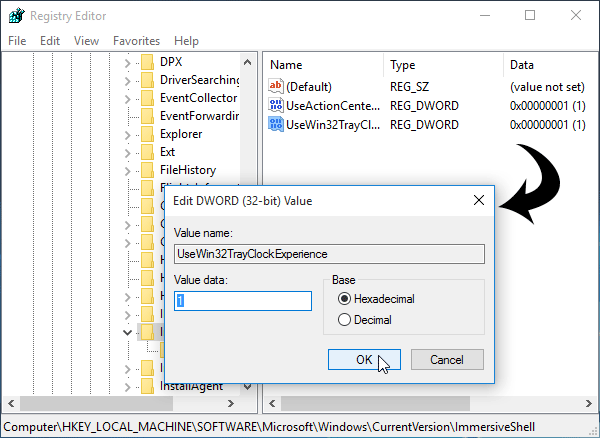Image resolution: width=600 pixels, height=438 pixels.
Task: Select the DriverSearching folder icon
Action: coord(147,80)
